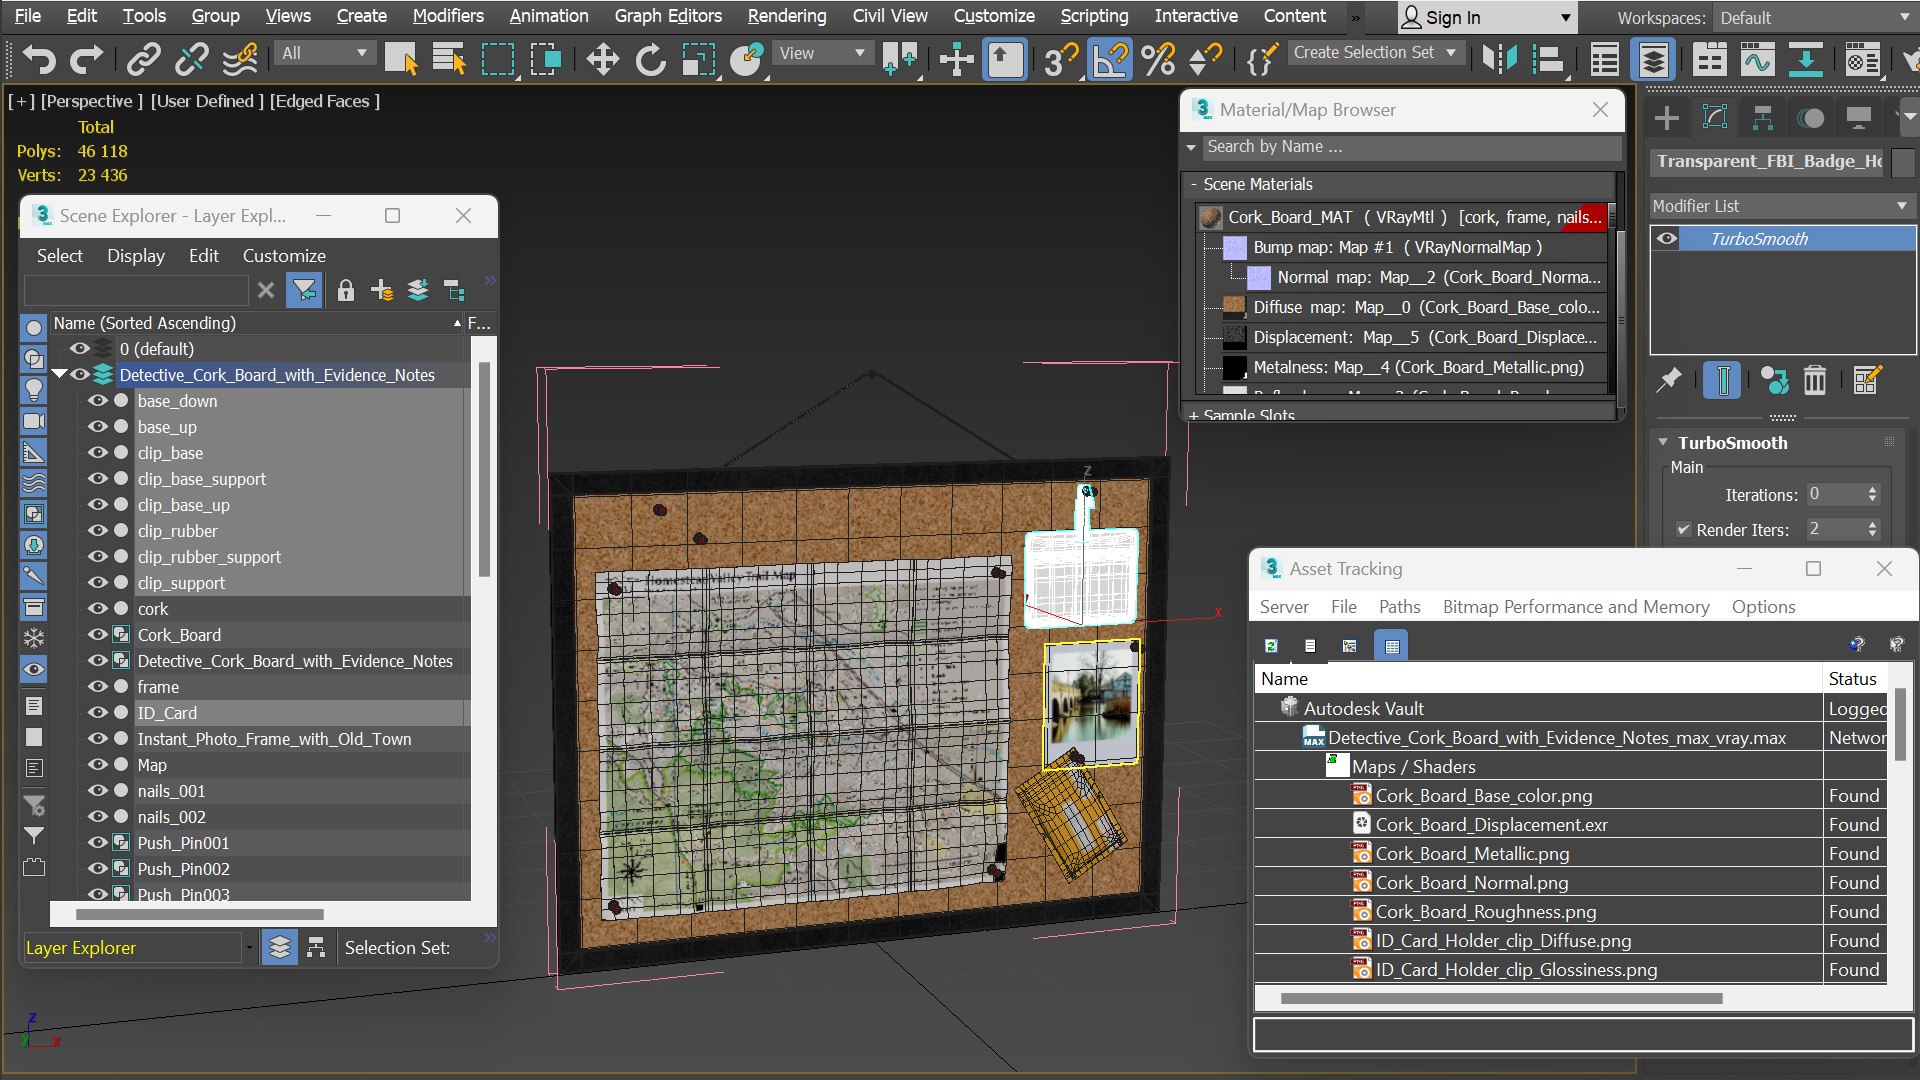1920x1080 pixels.
Task: Toggle TurboSmooth modifier eye icon
Action: click(1666, 238)
